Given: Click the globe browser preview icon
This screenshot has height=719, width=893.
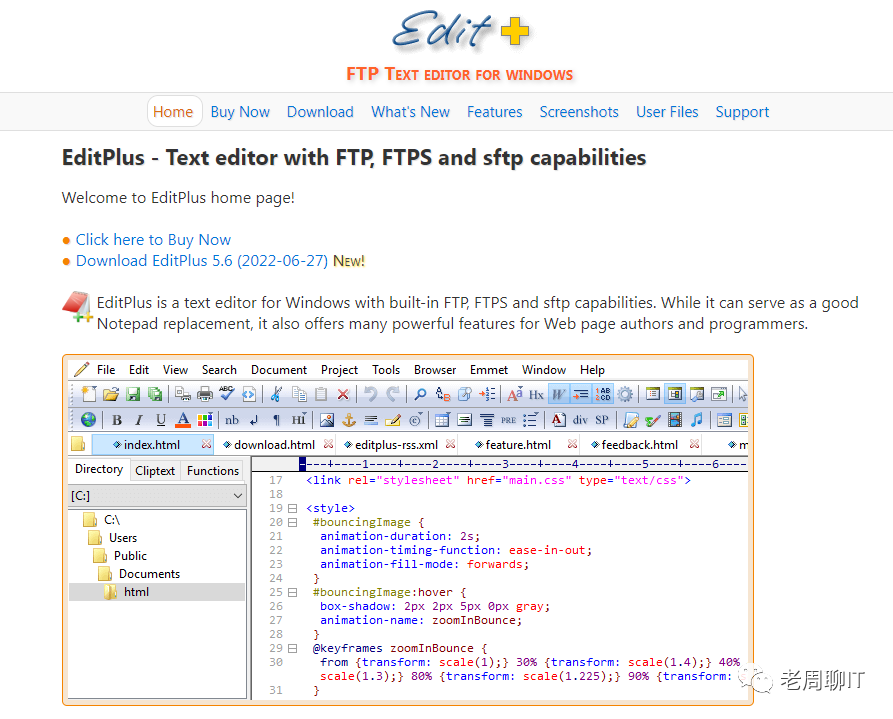Looking at the screenshot, I should pos(88,420).
